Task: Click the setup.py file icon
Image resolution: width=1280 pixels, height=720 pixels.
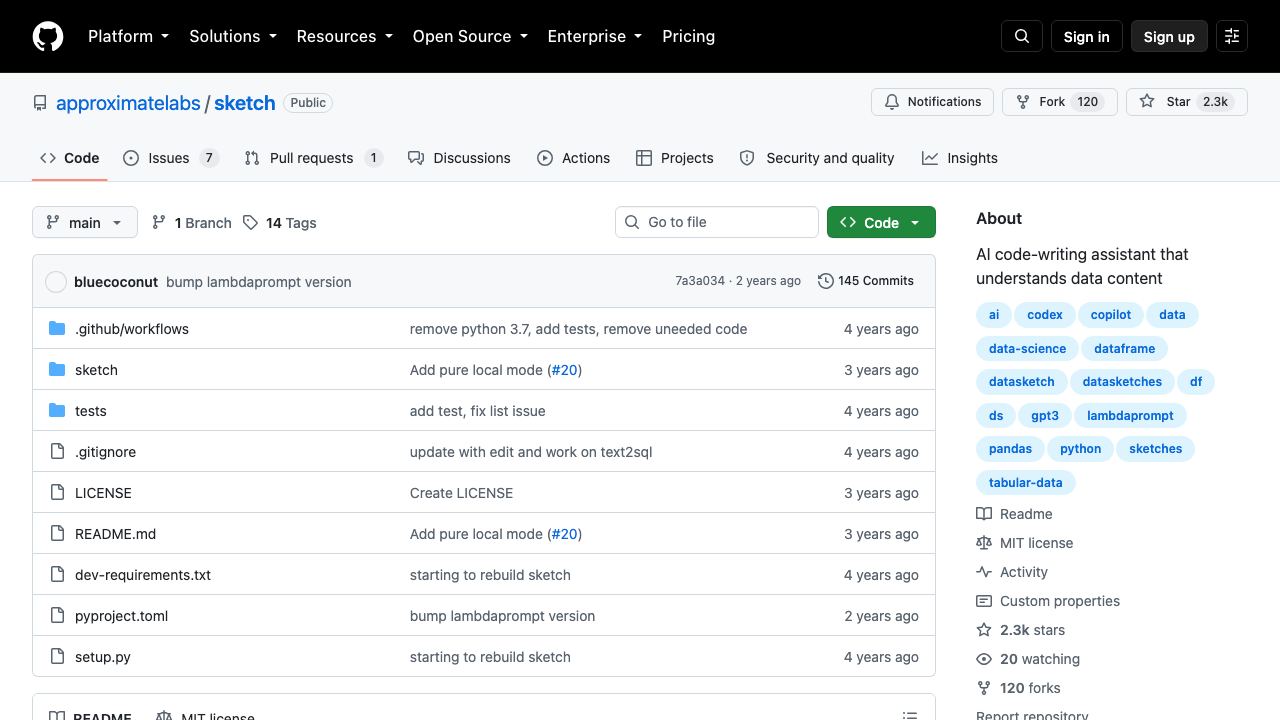Action: (57, 657)
